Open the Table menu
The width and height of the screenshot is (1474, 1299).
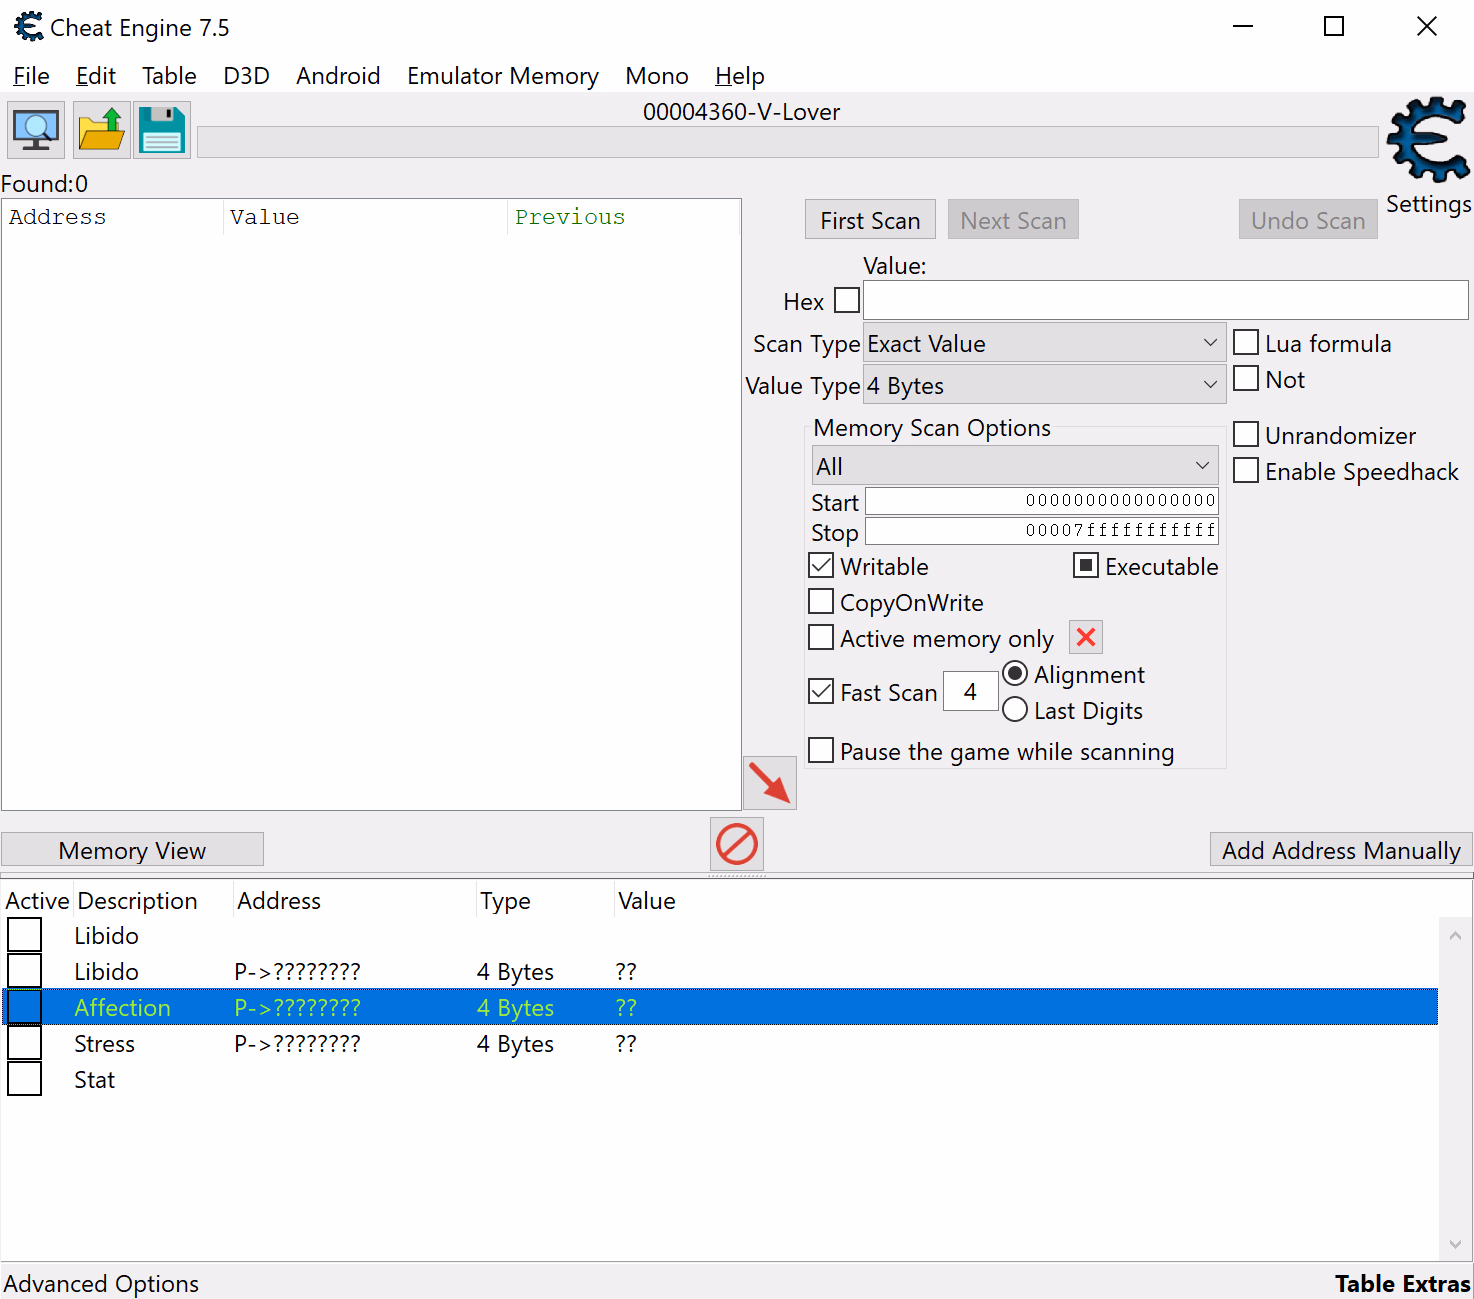[x=169, y=76]
